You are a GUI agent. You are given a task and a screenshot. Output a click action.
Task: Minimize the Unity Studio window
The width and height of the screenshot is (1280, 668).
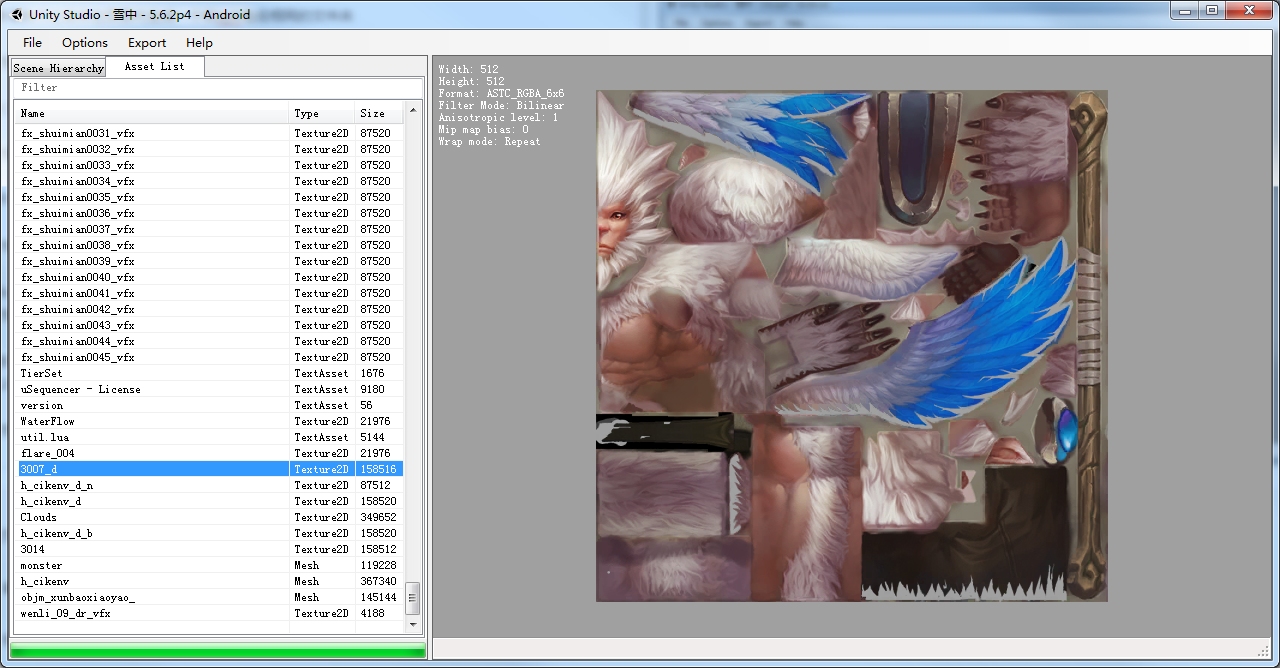point(1185,10)
